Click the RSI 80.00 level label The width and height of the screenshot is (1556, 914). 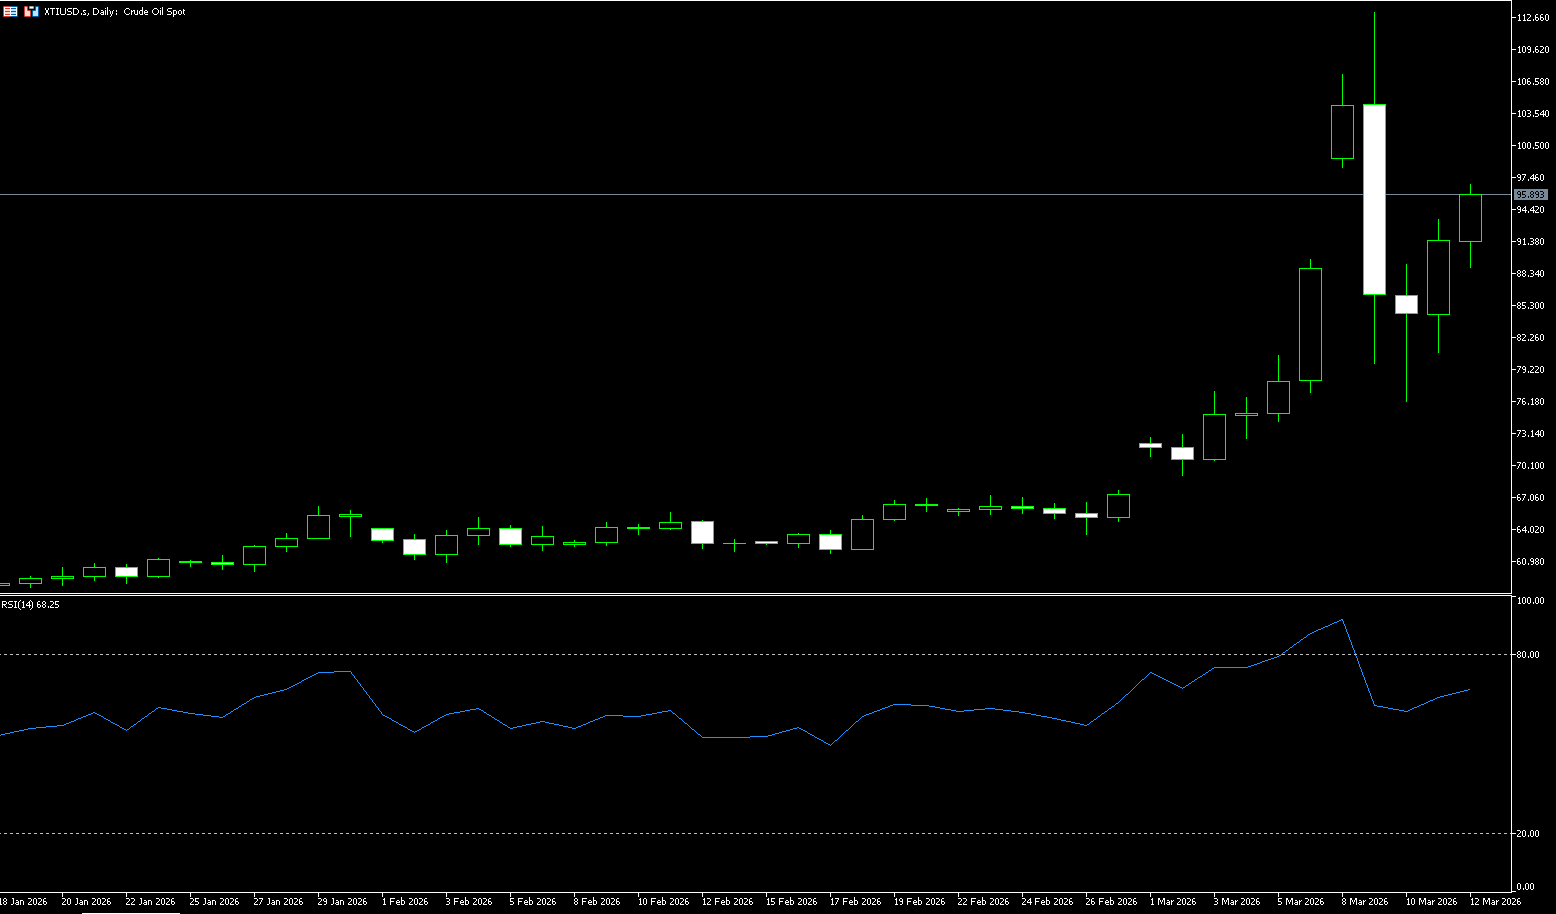coord(1527,655)
